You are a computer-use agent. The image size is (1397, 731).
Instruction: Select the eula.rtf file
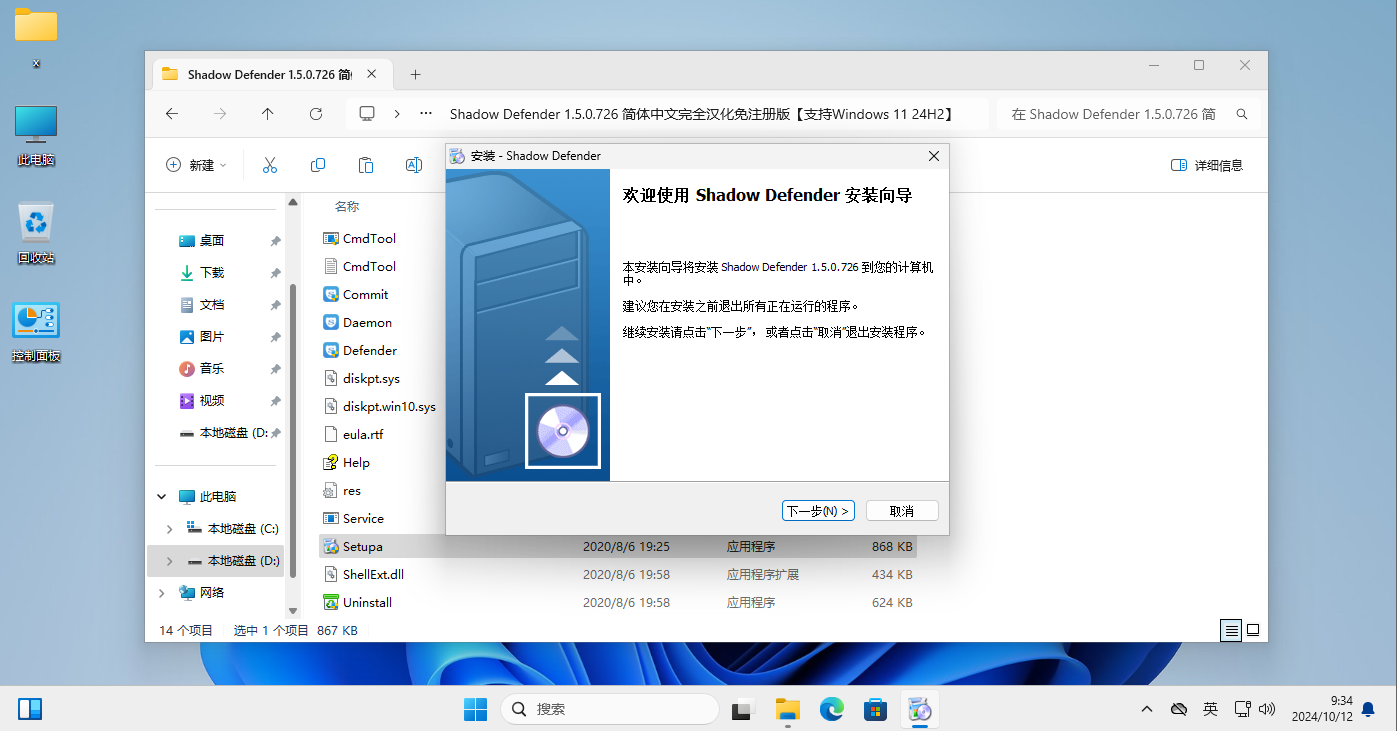click(354, 435)
